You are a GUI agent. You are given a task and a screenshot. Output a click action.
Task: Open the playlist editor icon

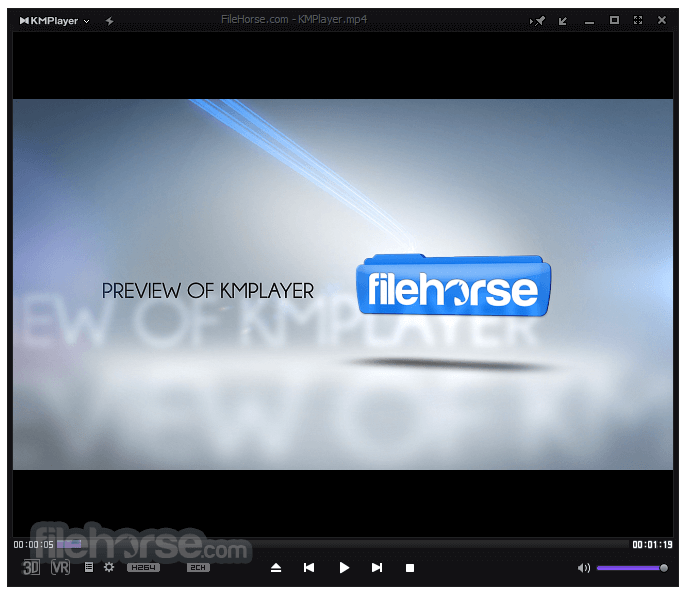pos(89,567)
